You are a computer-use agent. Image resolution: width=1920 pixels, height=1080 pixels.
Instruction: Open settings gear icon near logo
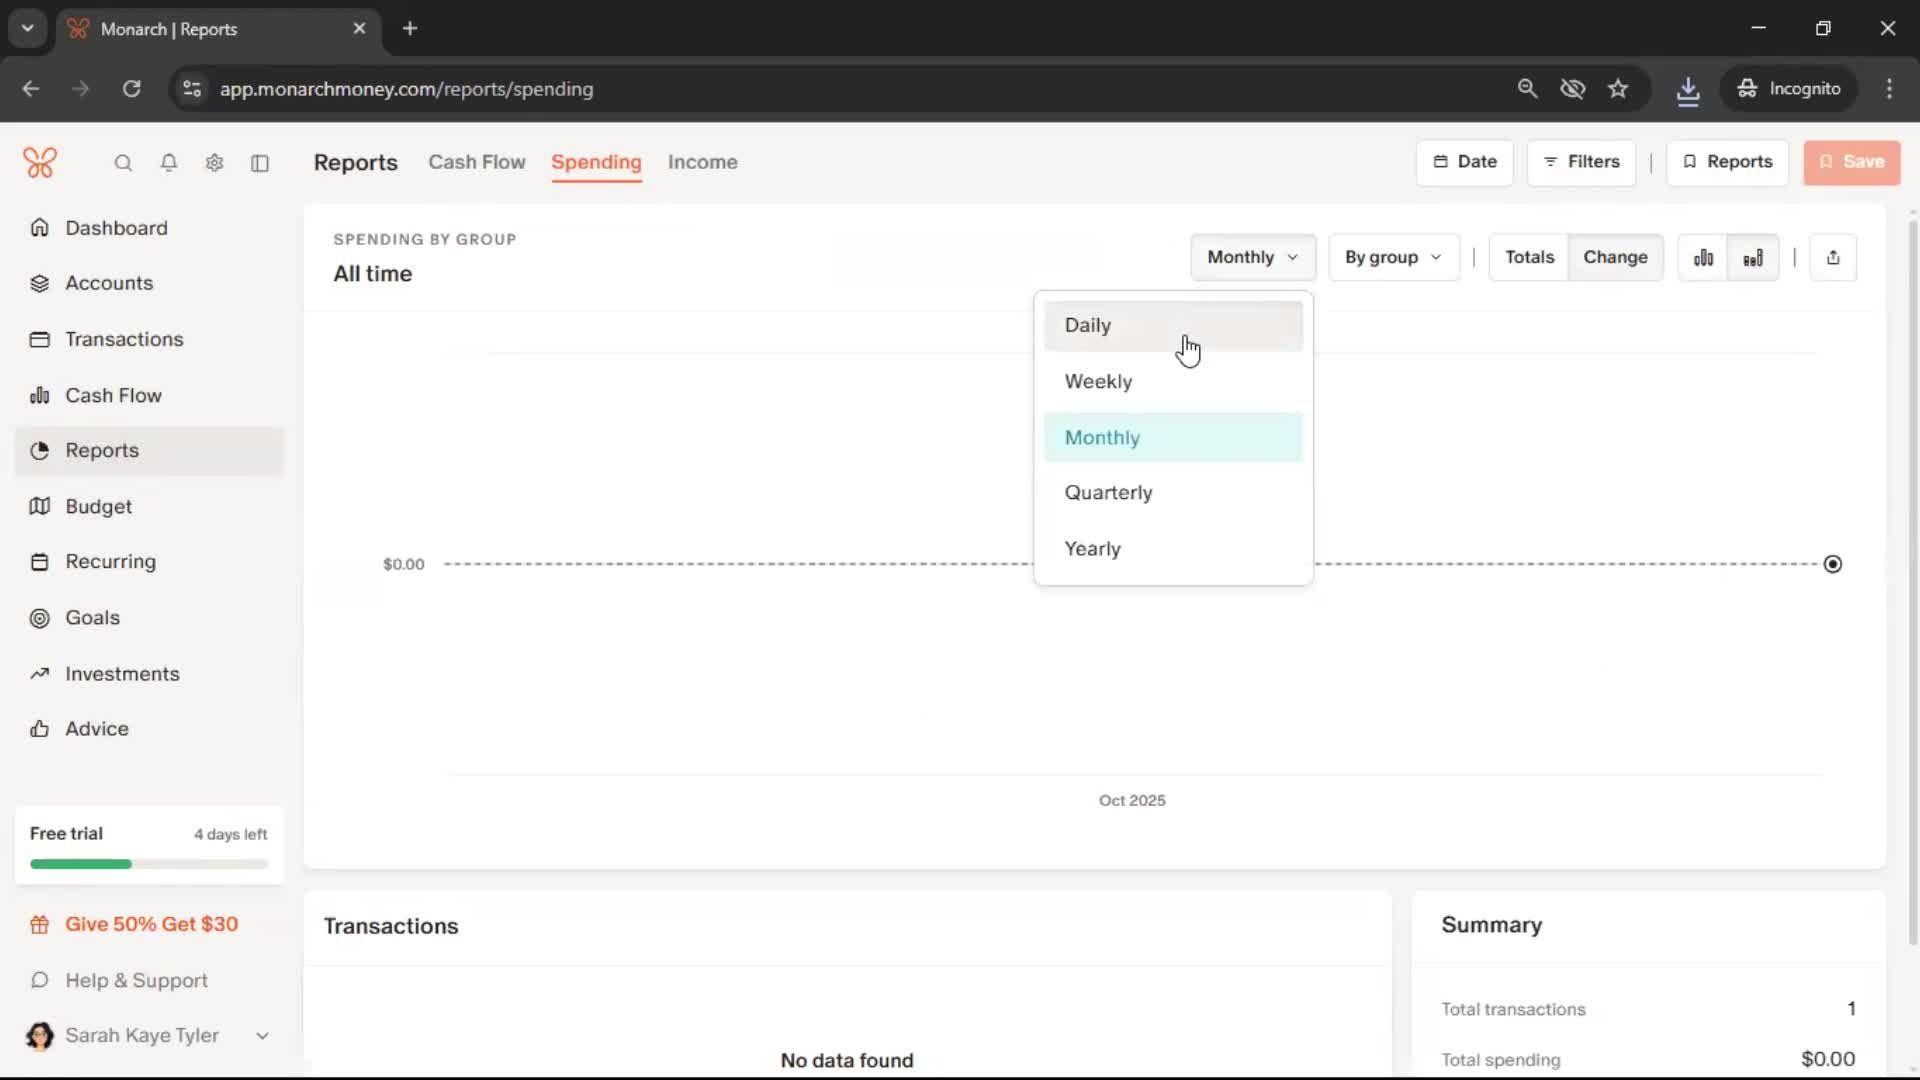pyautogui.click(x=214, y=163)
